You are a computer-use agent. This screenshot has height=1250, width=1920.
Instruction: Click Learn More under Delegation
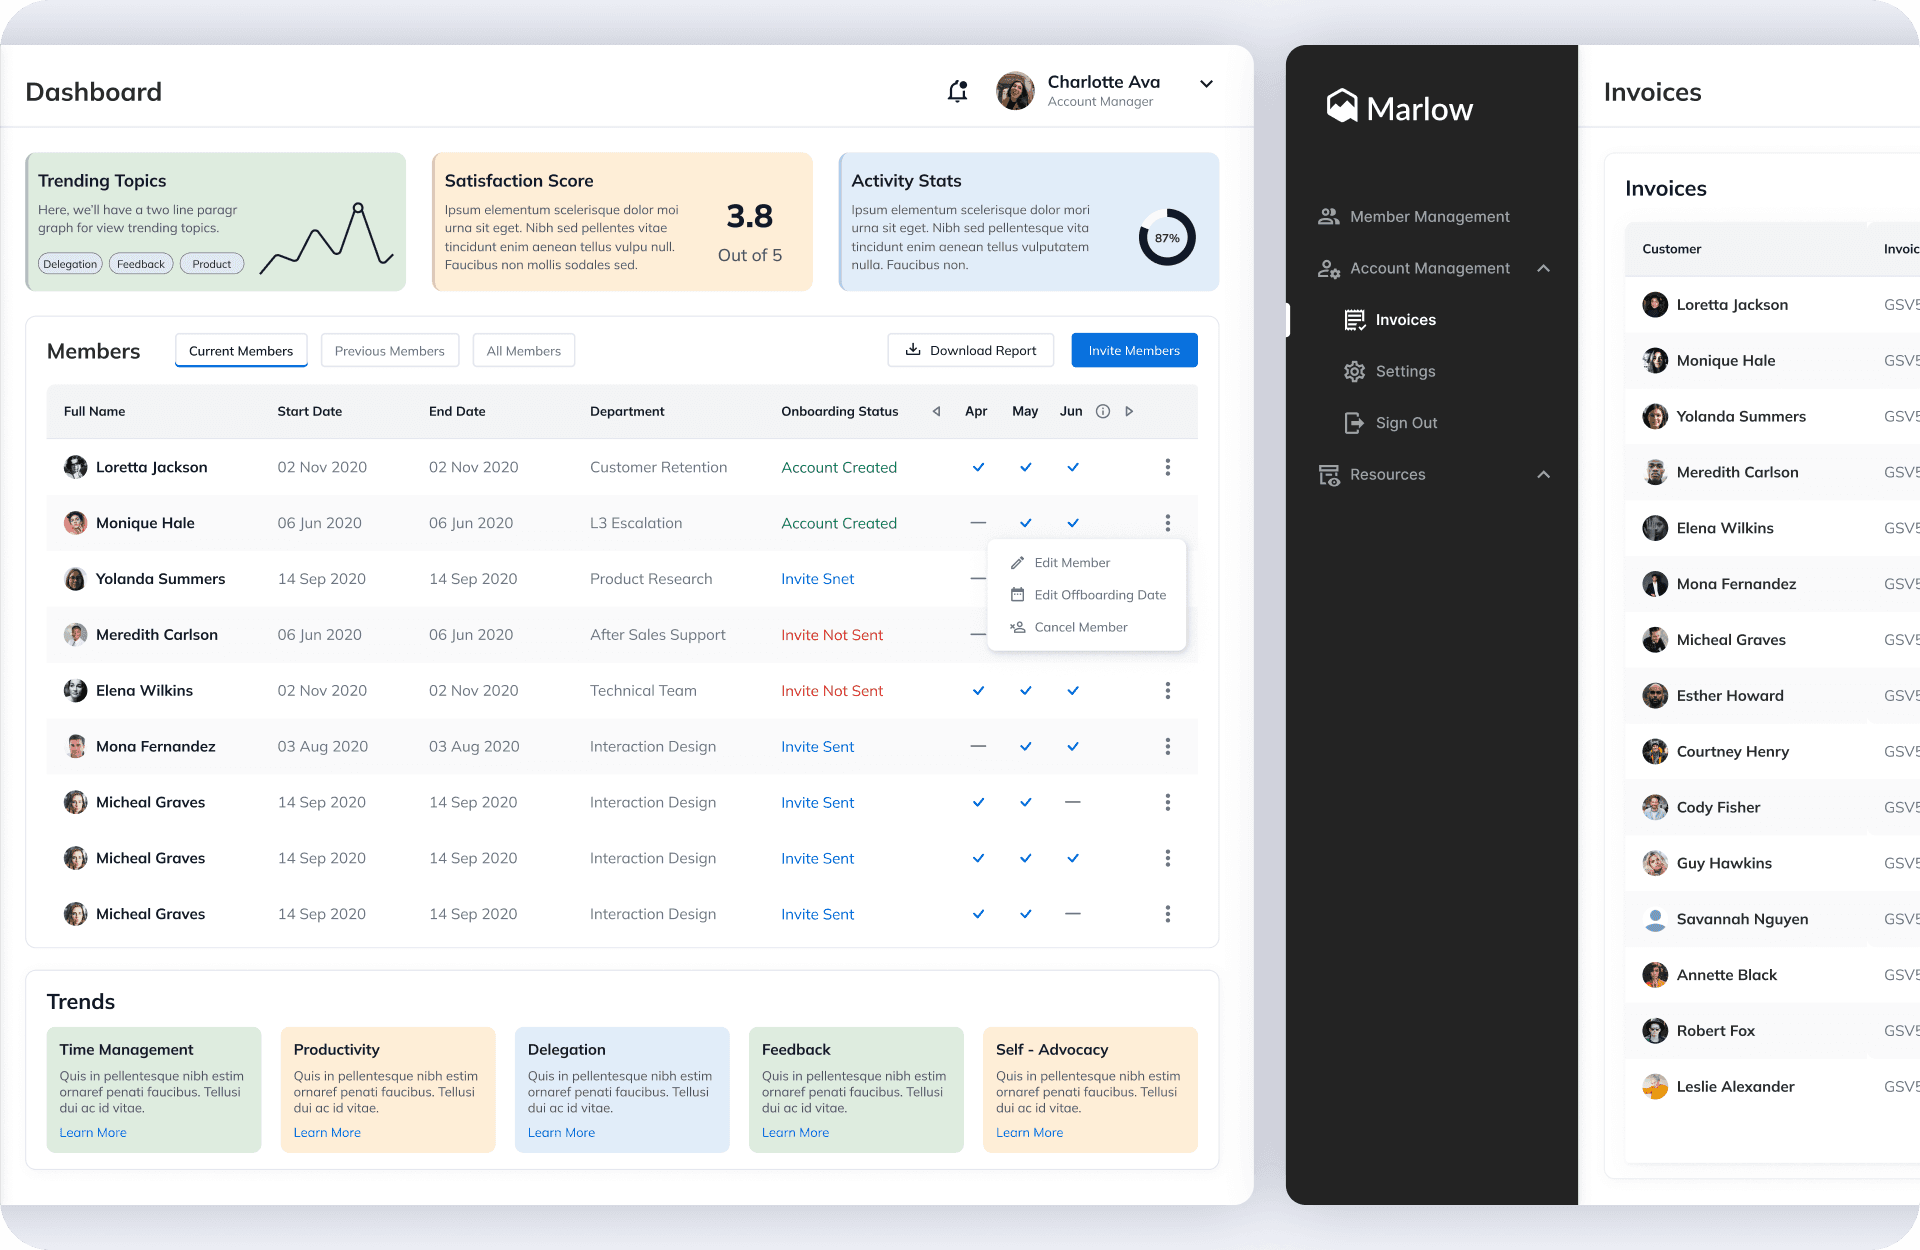[x=561, y=1133]
